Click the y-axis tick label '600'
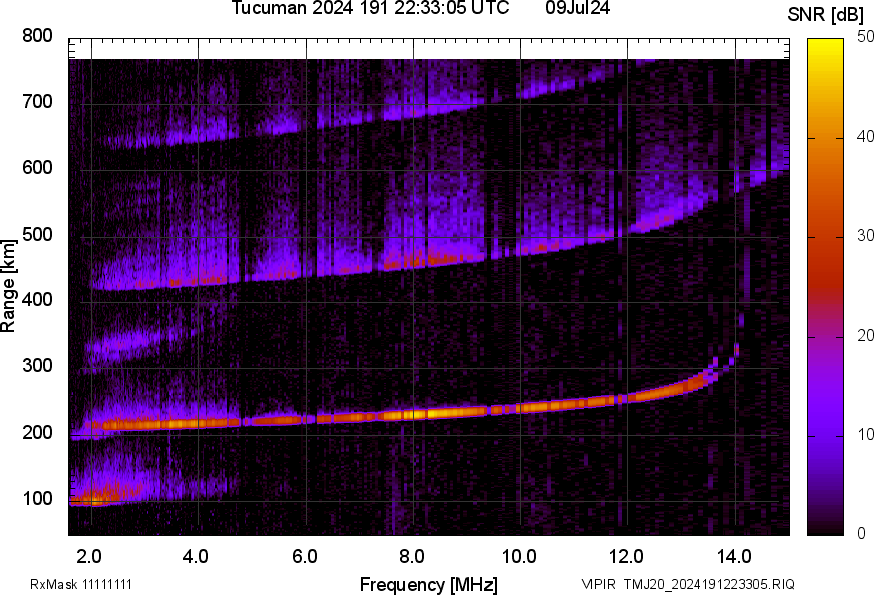 point(37,168)
